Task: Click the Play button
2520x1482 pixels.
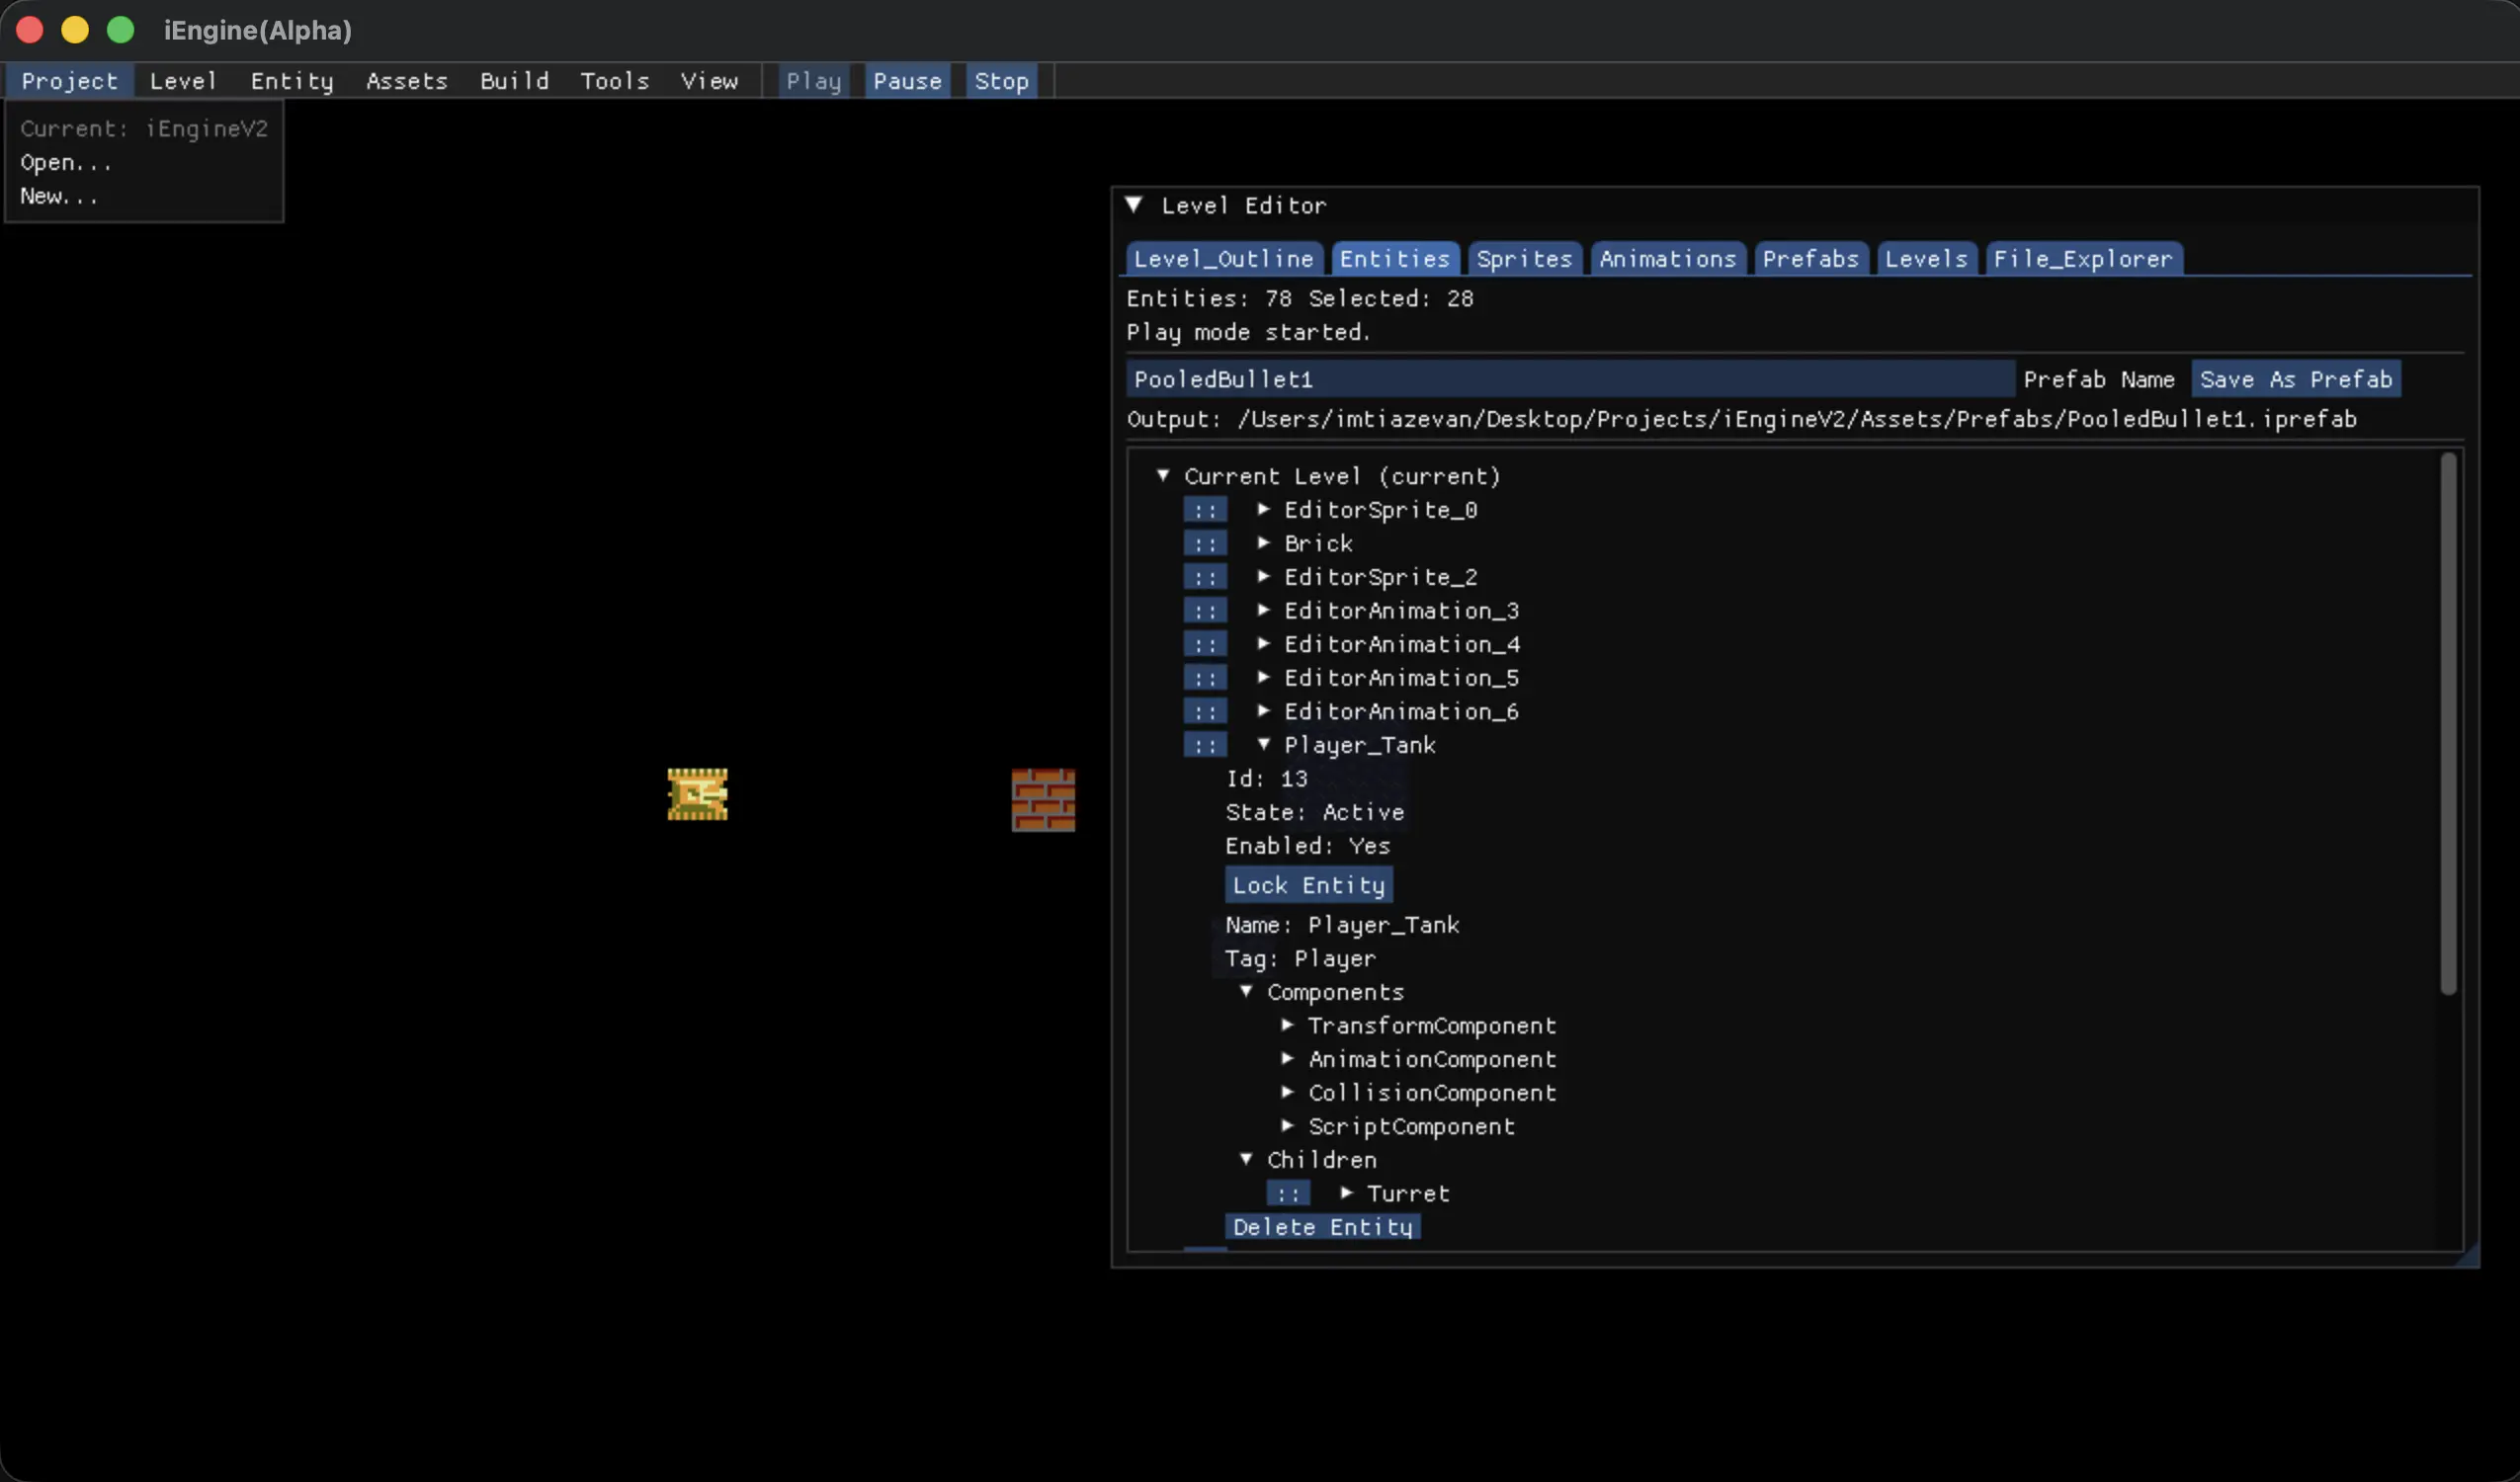Action: click(813, 81)
